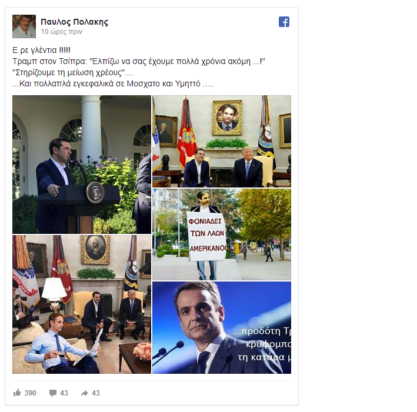Open the Παυλος Πολακης name link
Viewport: 417px width, 412px height.
coord(74,22)
